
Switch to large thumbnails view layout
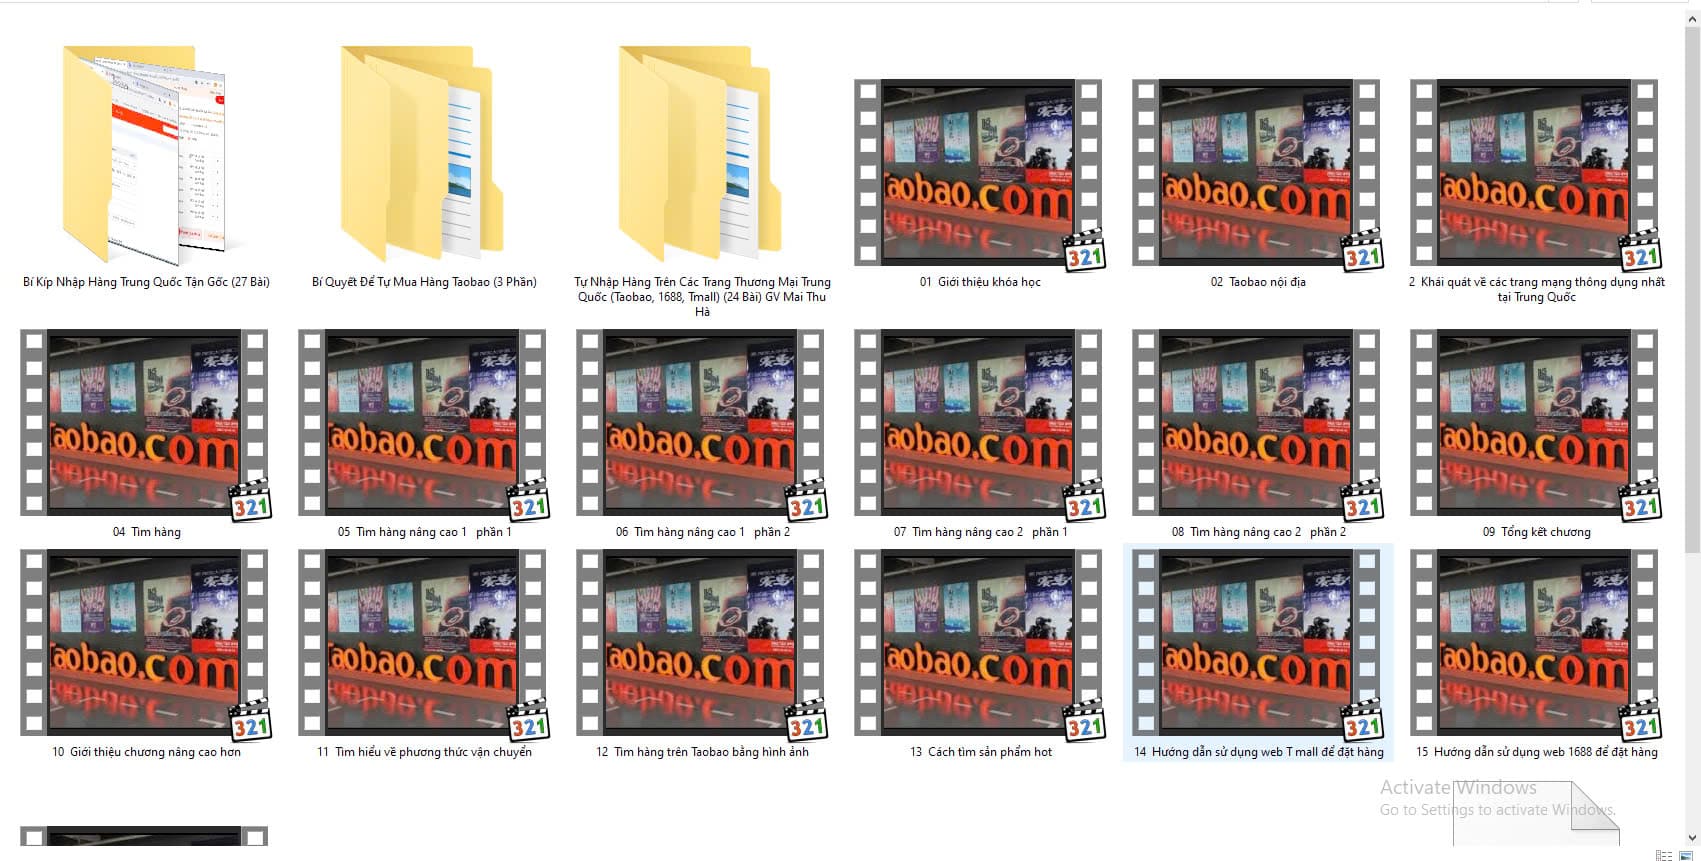pyautogui.click(x=1688, y=855)
